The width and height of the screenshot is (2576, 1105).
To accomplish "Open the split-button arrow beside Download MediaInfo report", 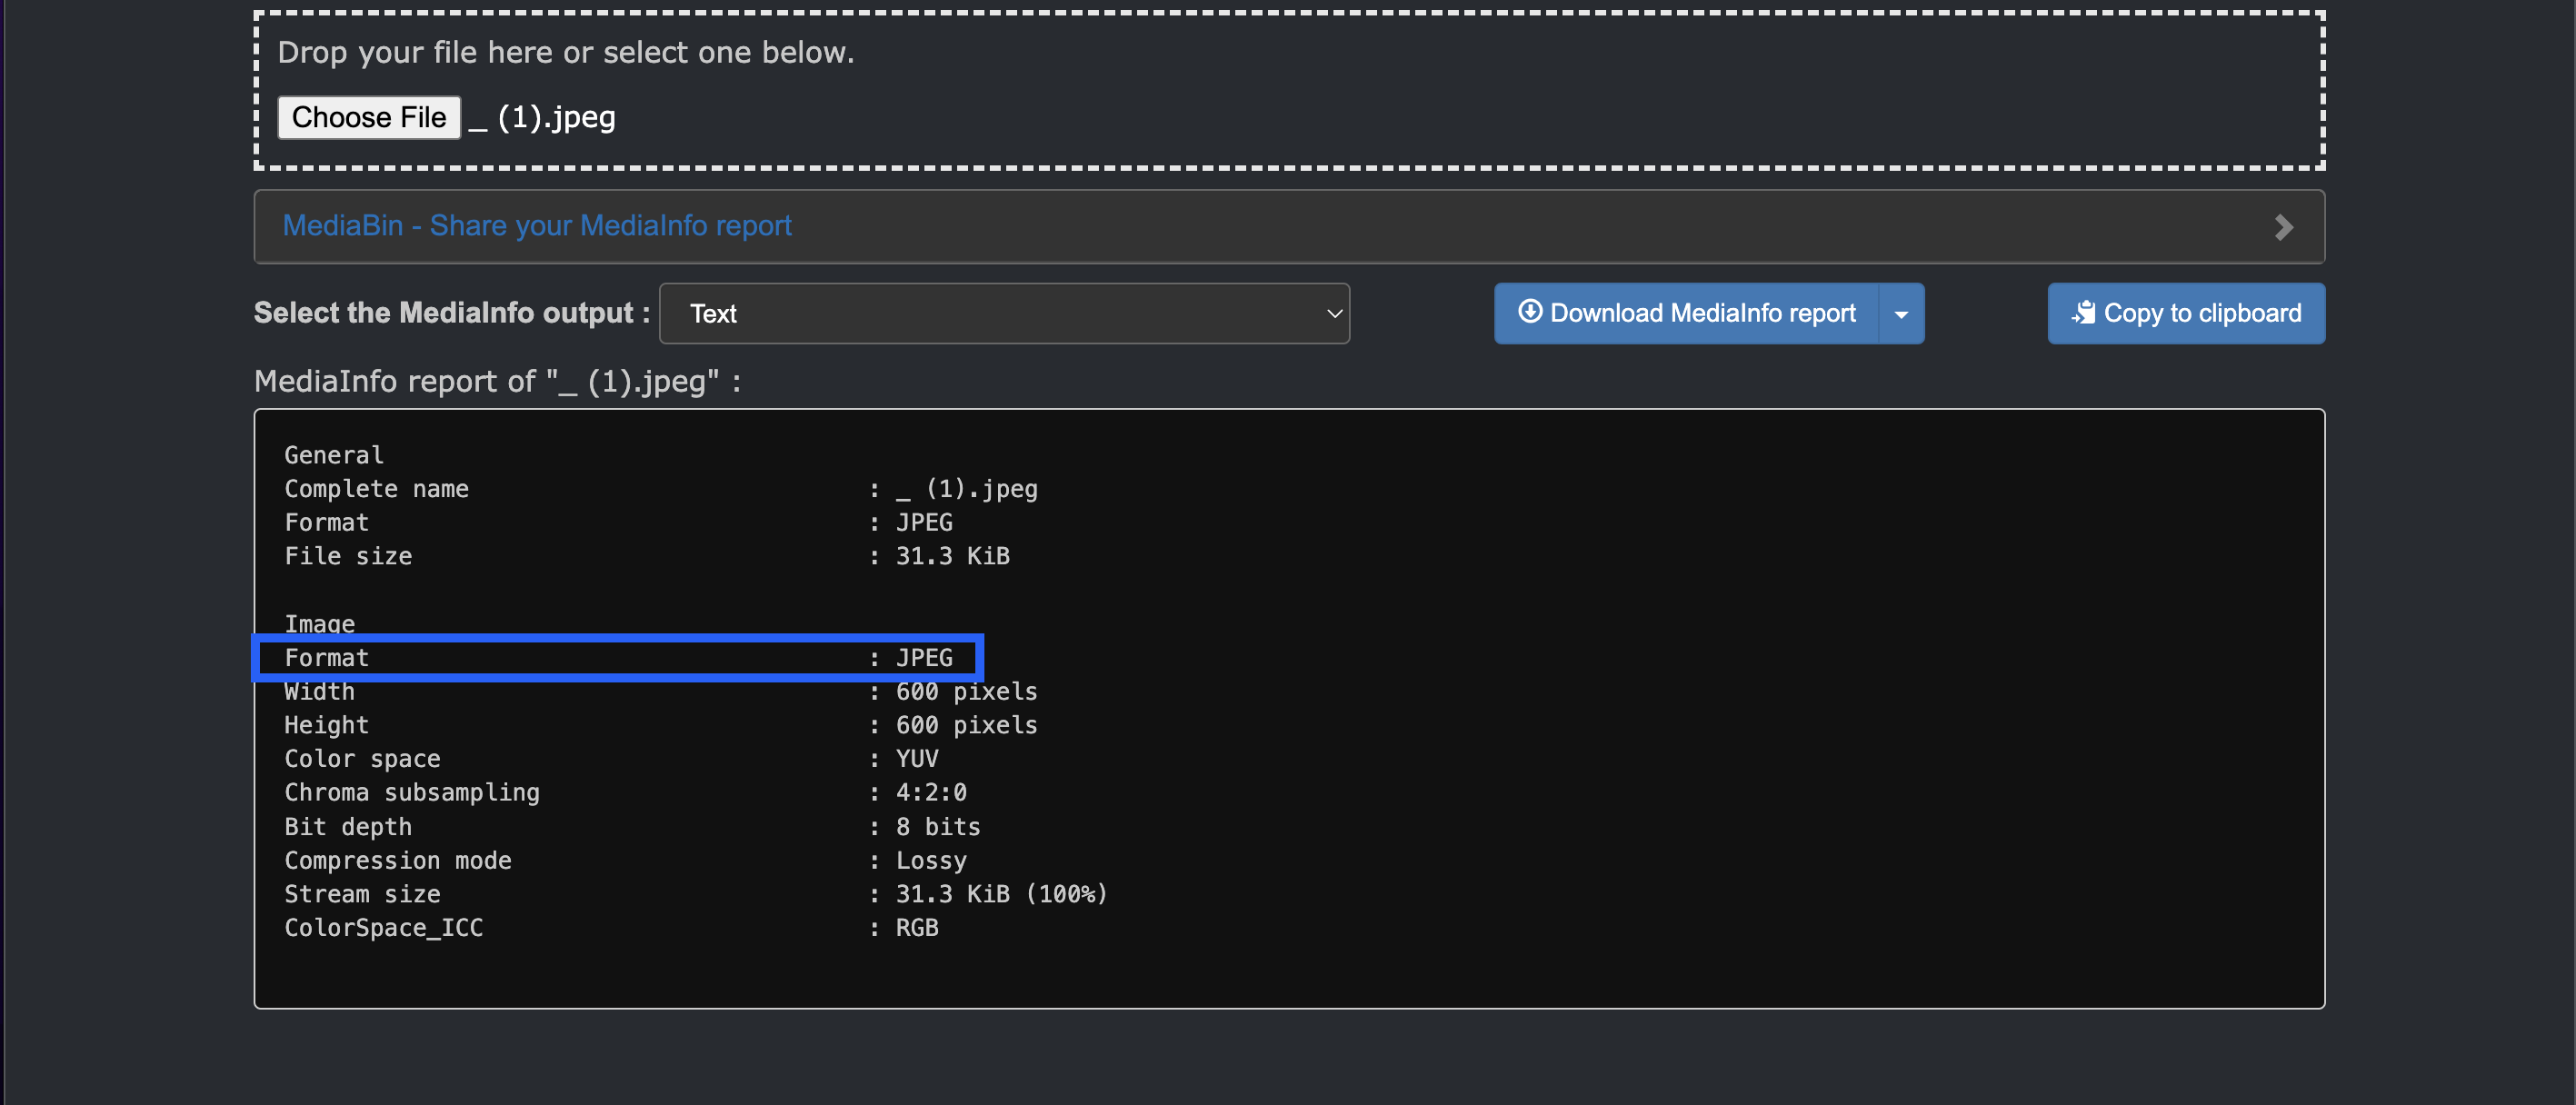I will 1900,313.
